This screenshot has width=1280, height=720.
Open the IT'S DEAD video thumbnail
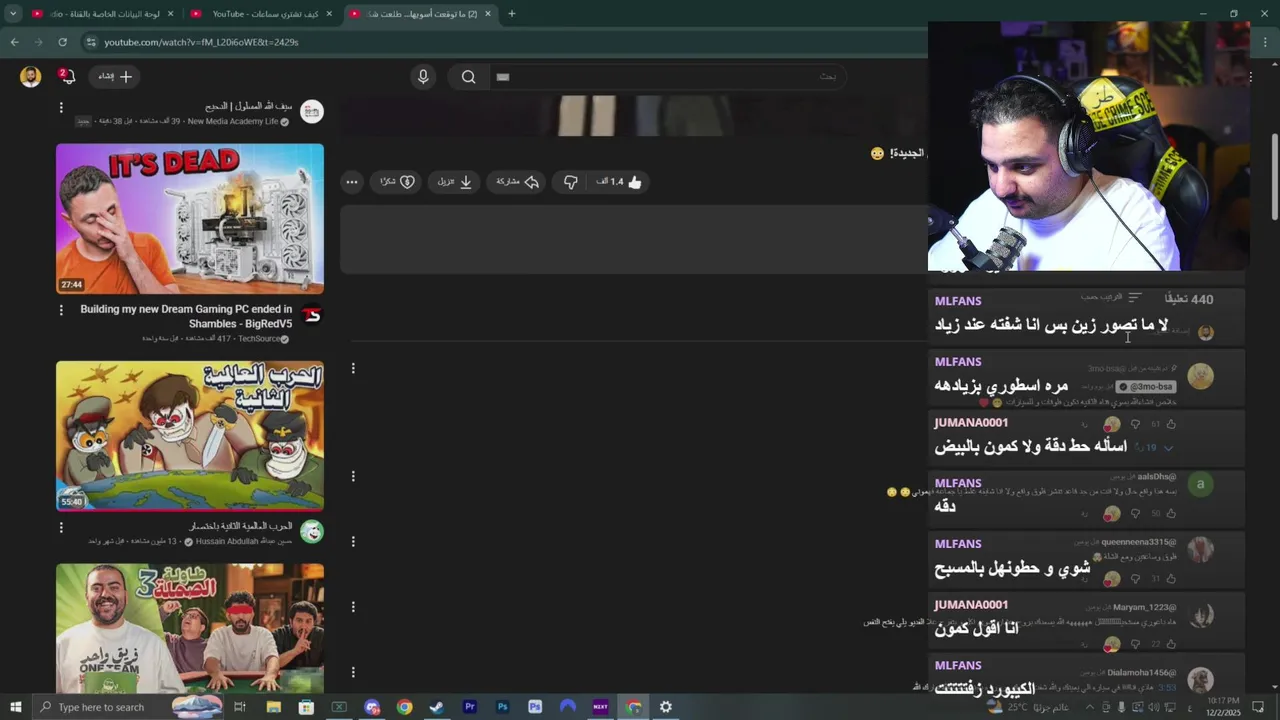pyautogui.click(x=190, y=218)
